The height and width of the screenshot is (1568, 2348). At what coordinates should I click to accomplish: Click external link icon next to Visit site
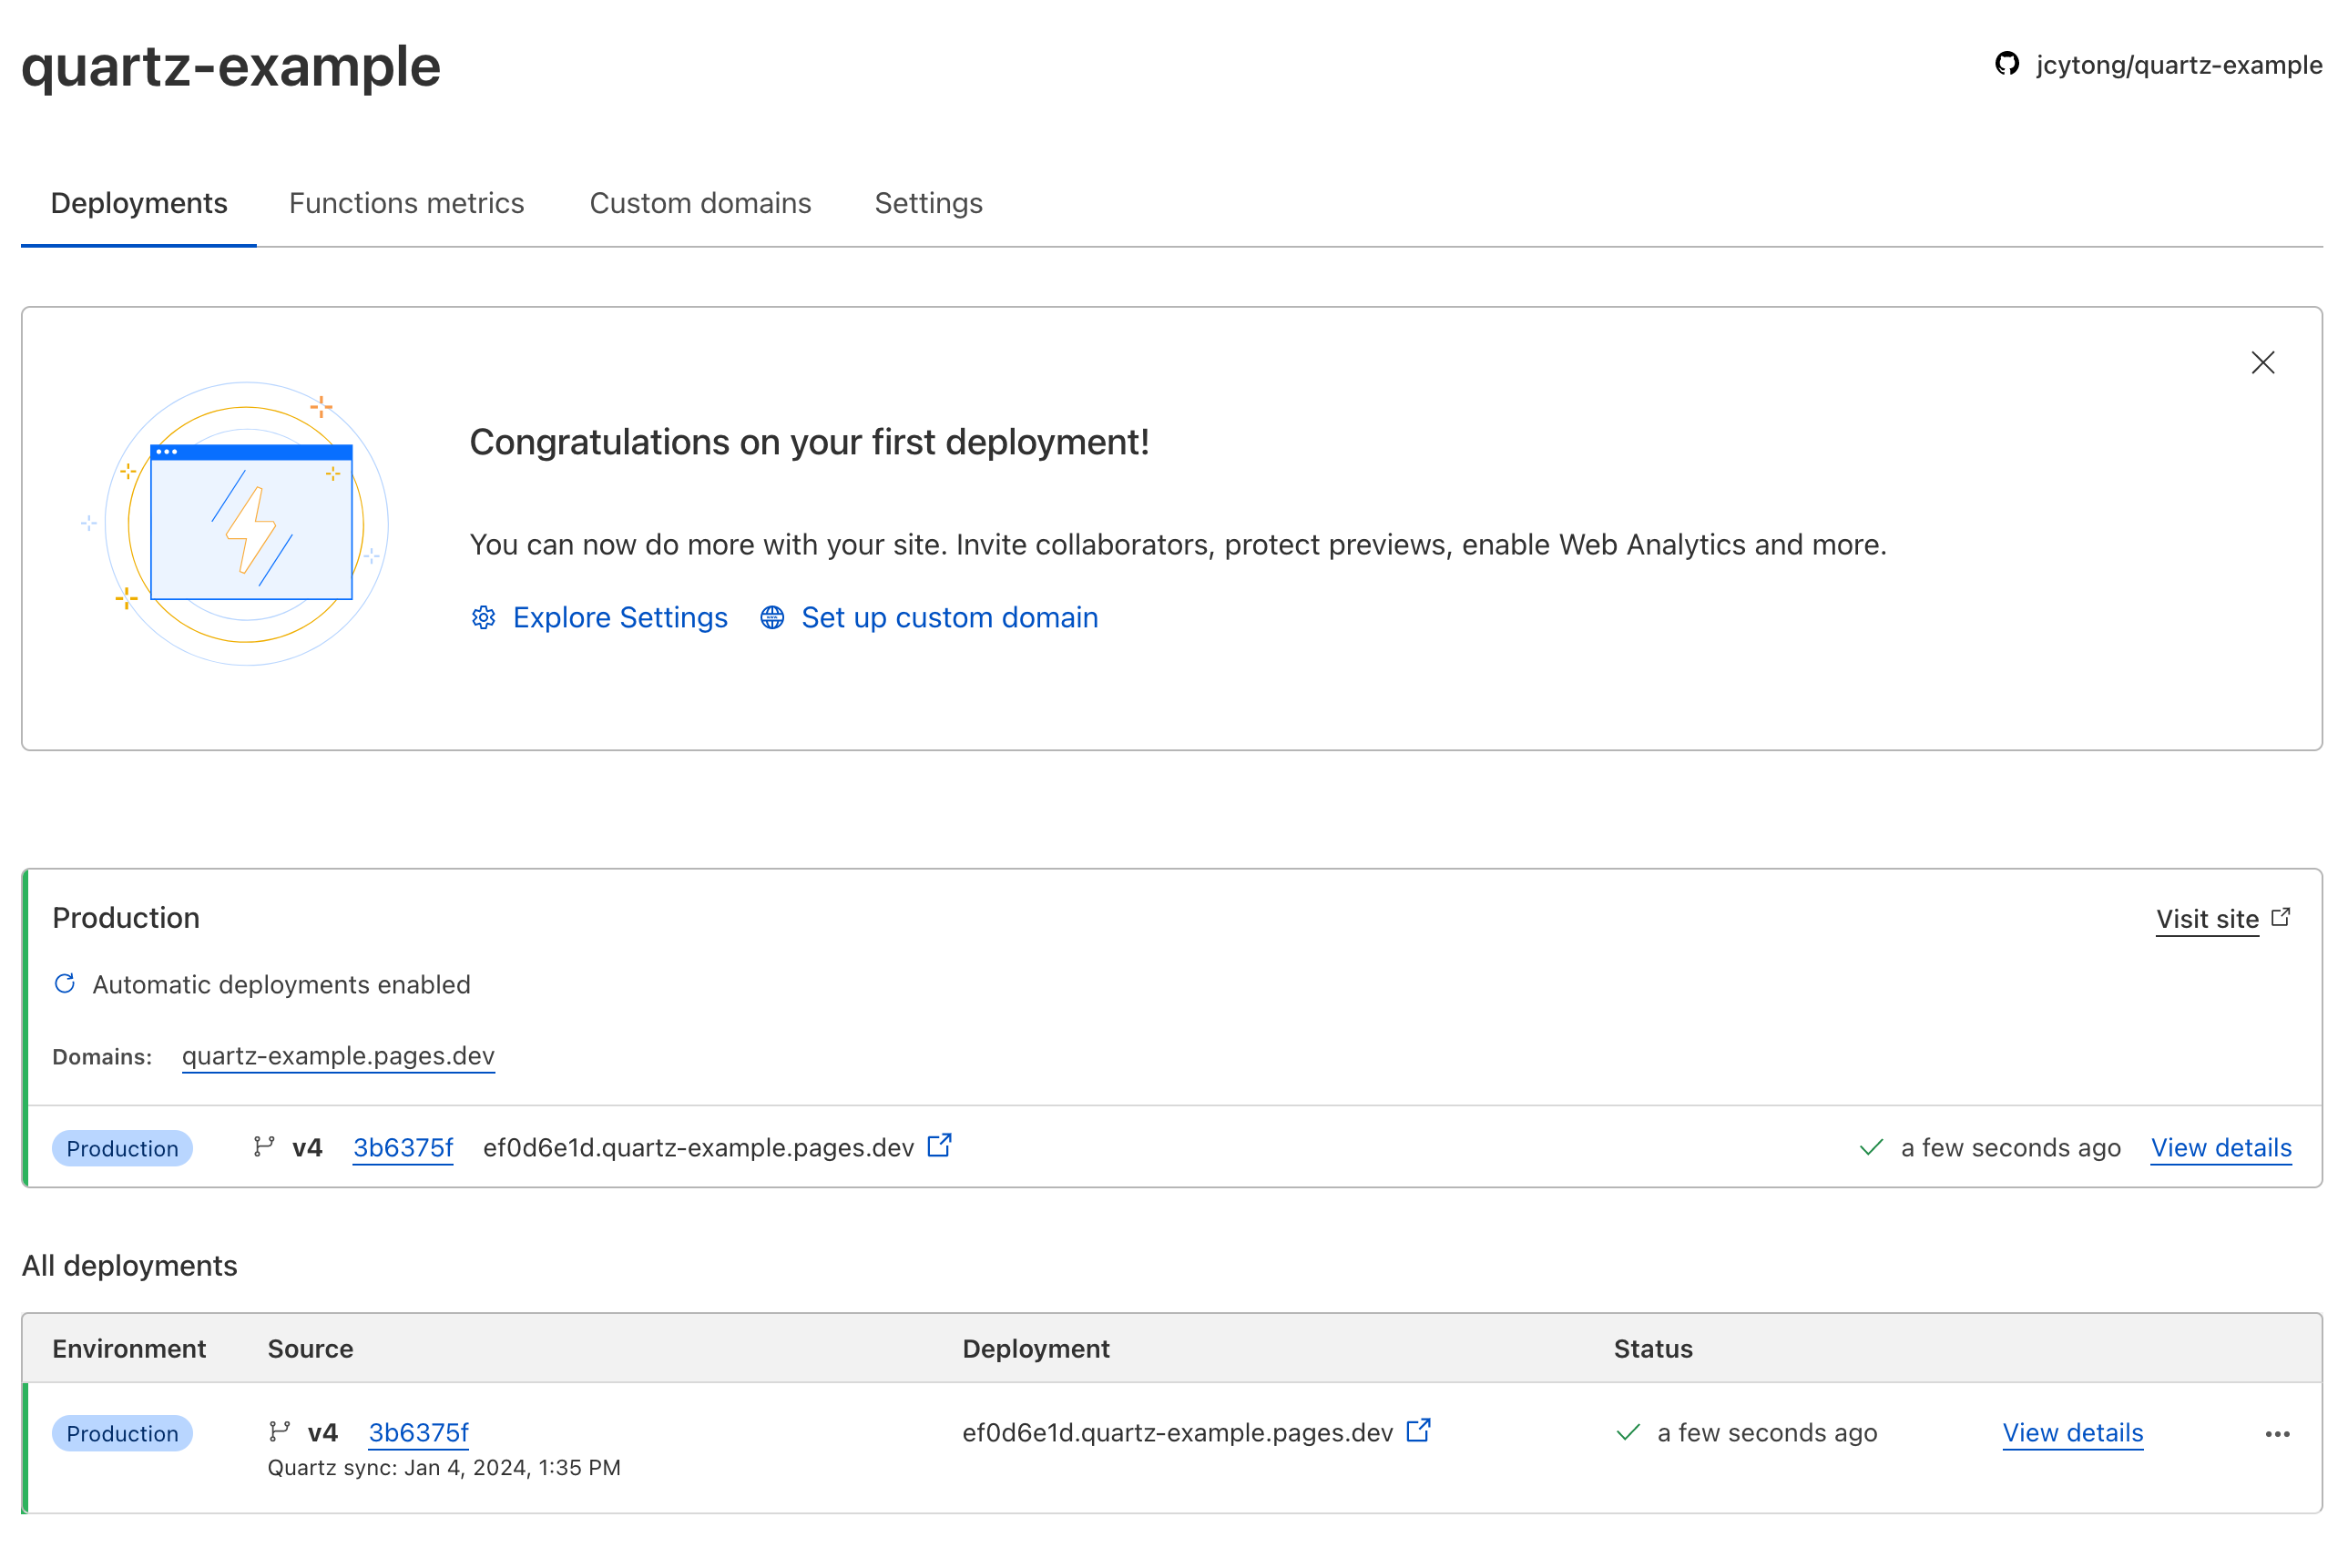click(2281, 917)
